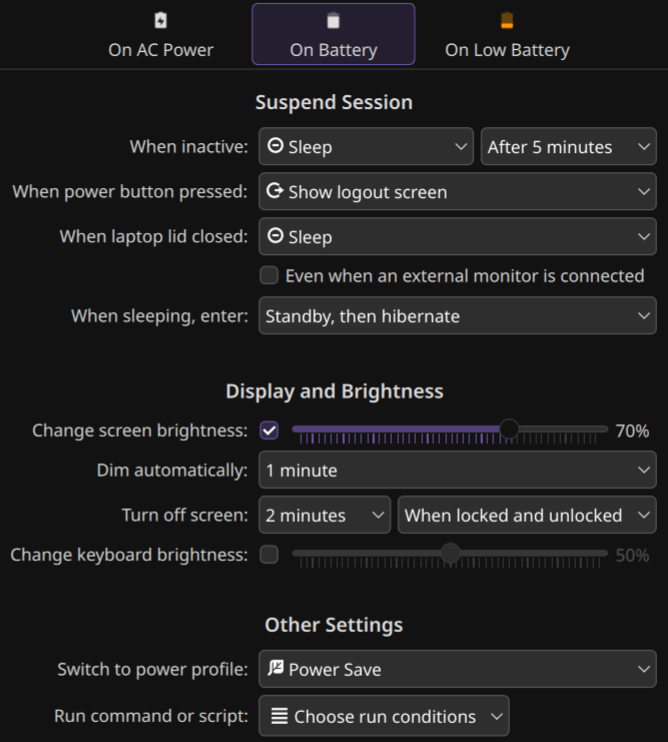Open the After 5 minutes dropdown
Viewport: 668px width, 742px height.
(x=568, y=147)
